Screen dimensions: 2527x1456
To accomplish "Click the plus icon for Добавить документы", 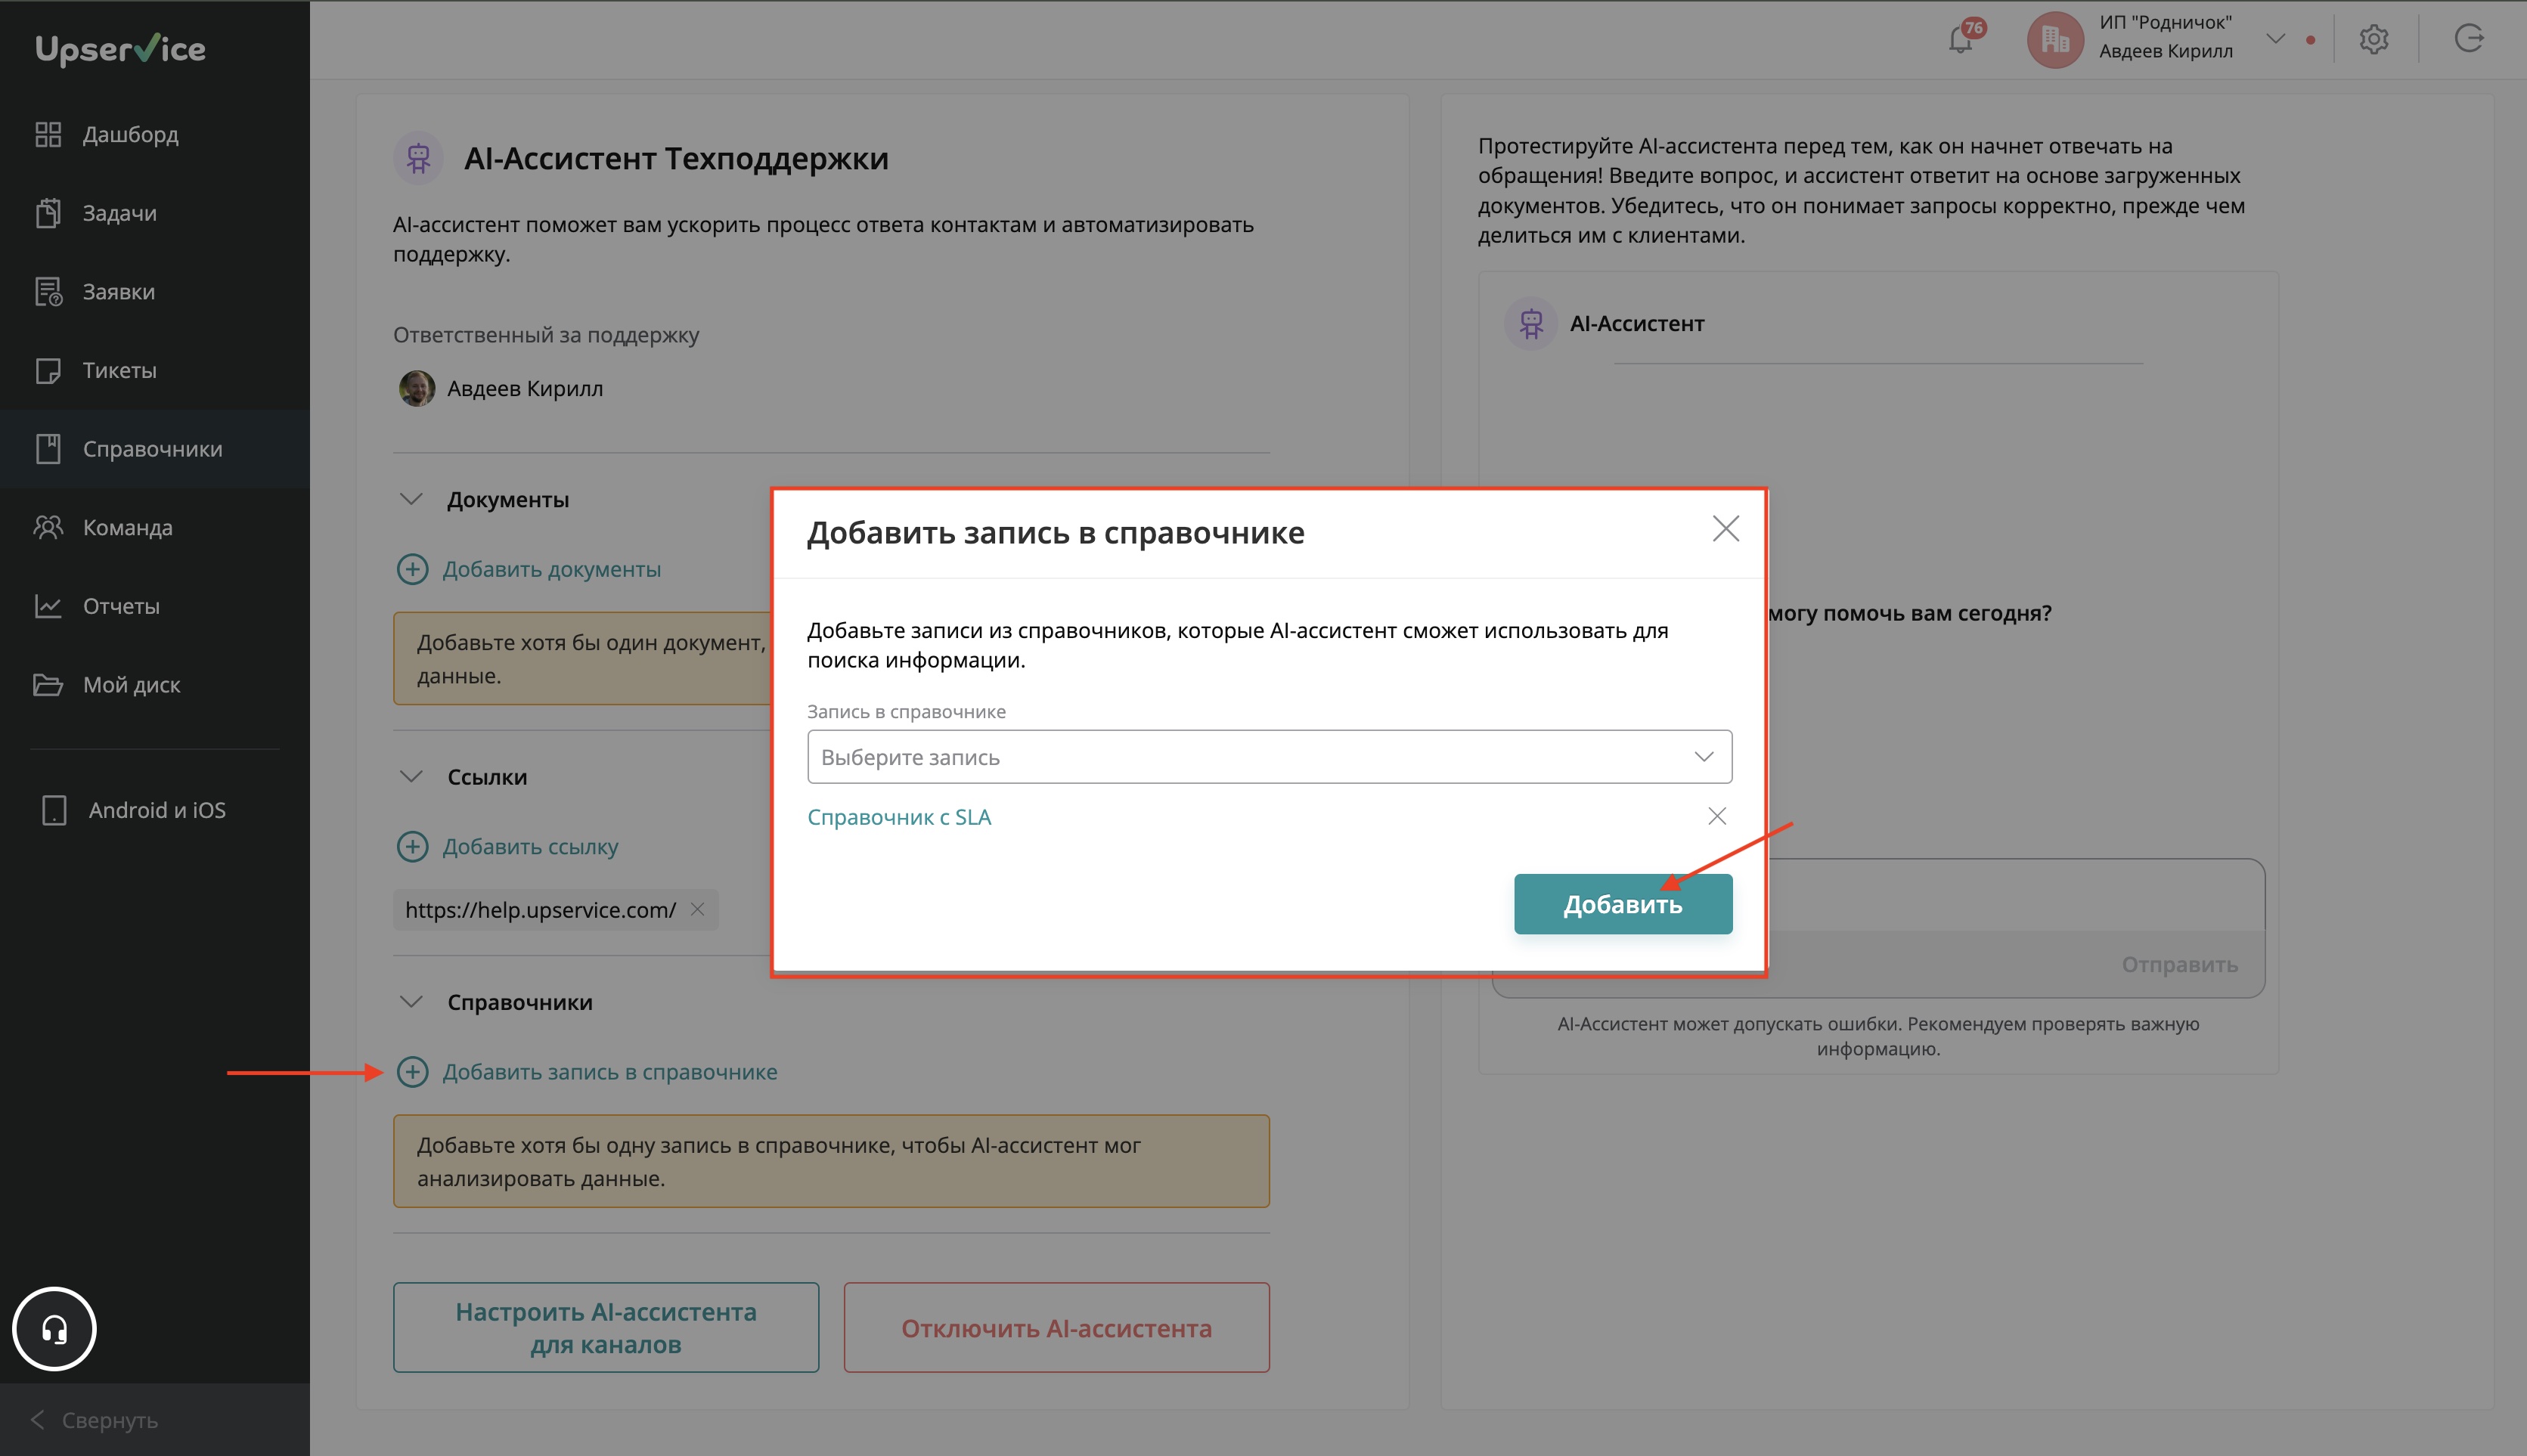I will [412, 569].
